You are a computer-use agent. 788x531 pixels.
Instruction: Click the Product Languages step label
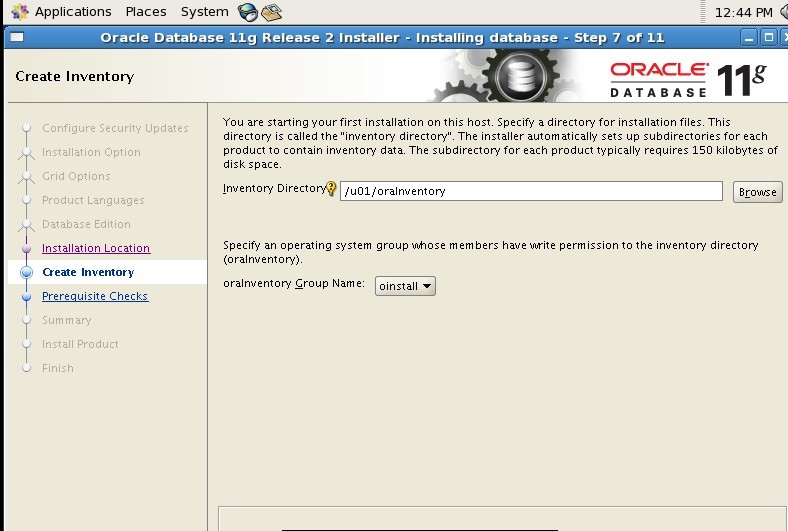tap(93, 200)
